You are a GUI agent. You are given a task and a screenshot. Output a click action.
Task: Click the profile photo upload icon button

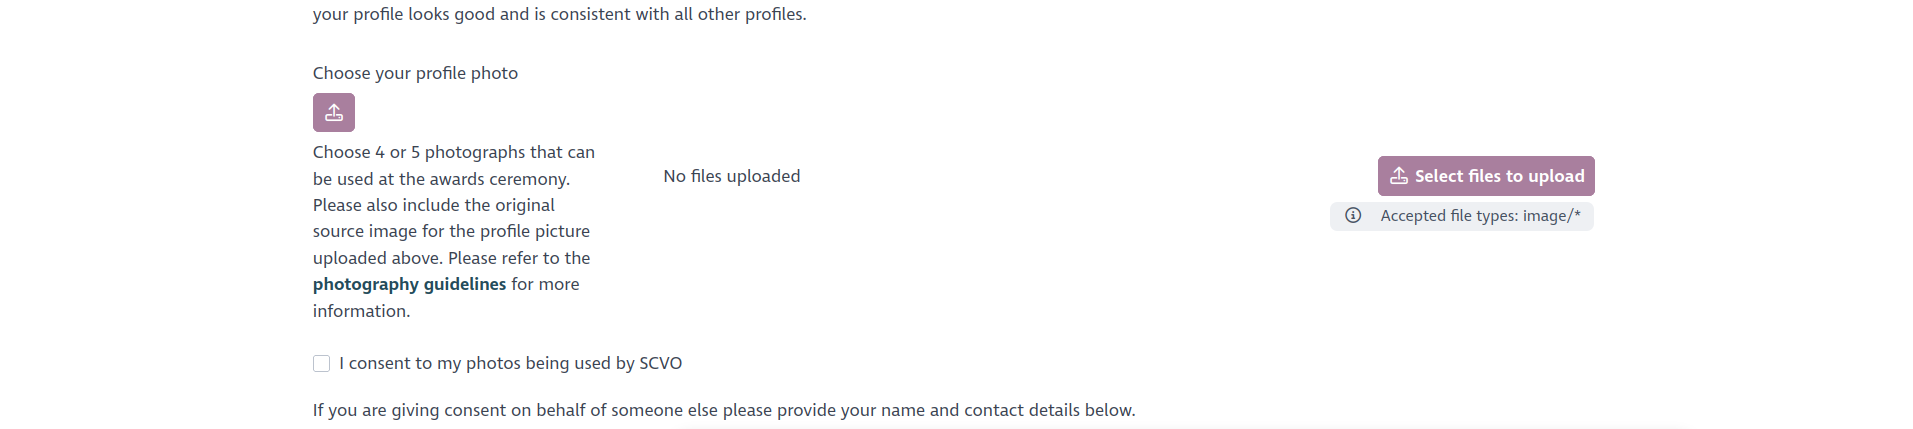[334, 113]
